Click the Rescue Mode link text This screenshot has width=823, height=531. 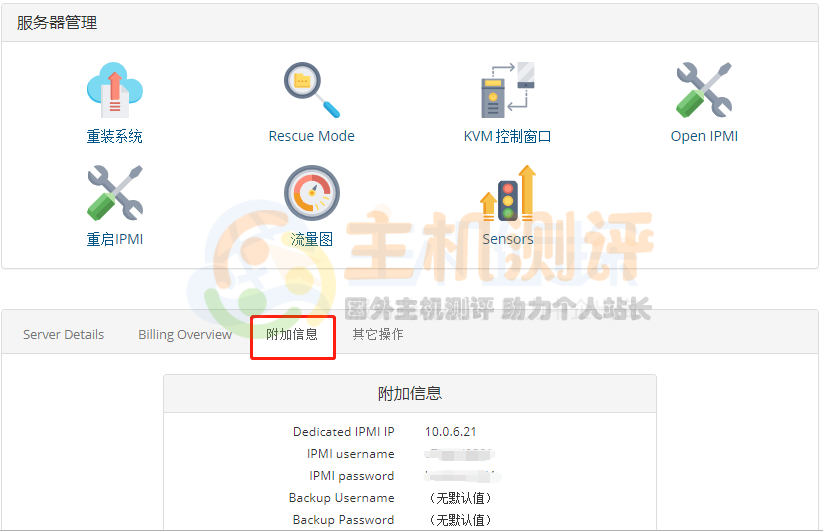[312, 136]
